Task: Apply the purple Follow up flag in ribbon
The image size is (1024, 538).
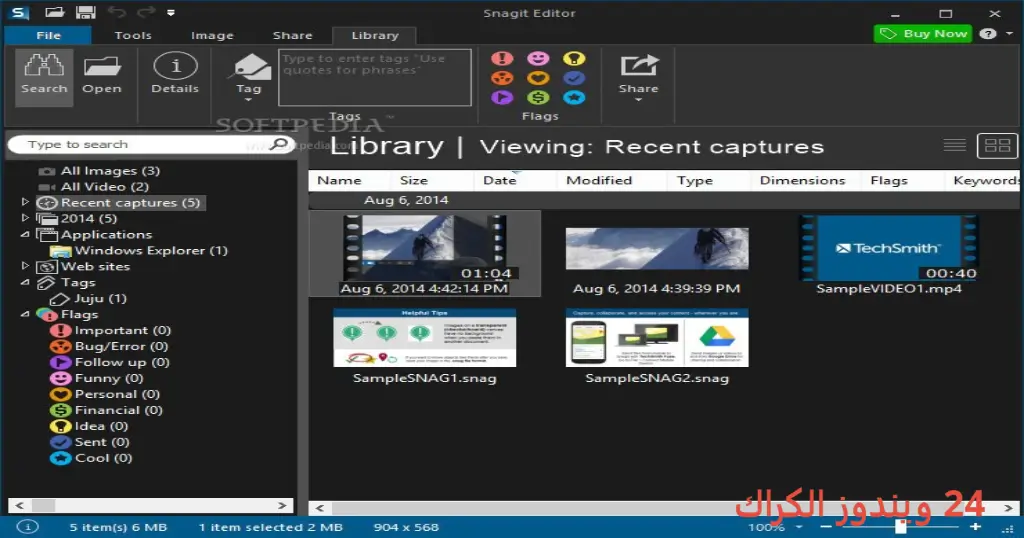Action: point(502,97)
